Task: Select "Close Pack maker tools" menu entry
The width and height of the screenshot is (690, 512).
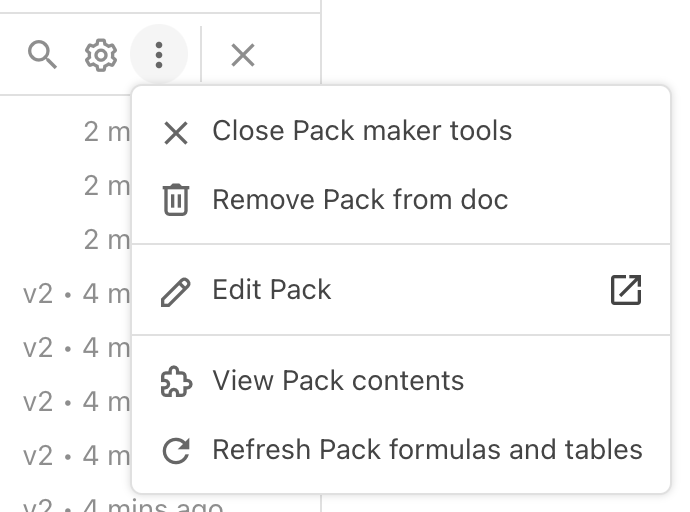Action: 362,131
